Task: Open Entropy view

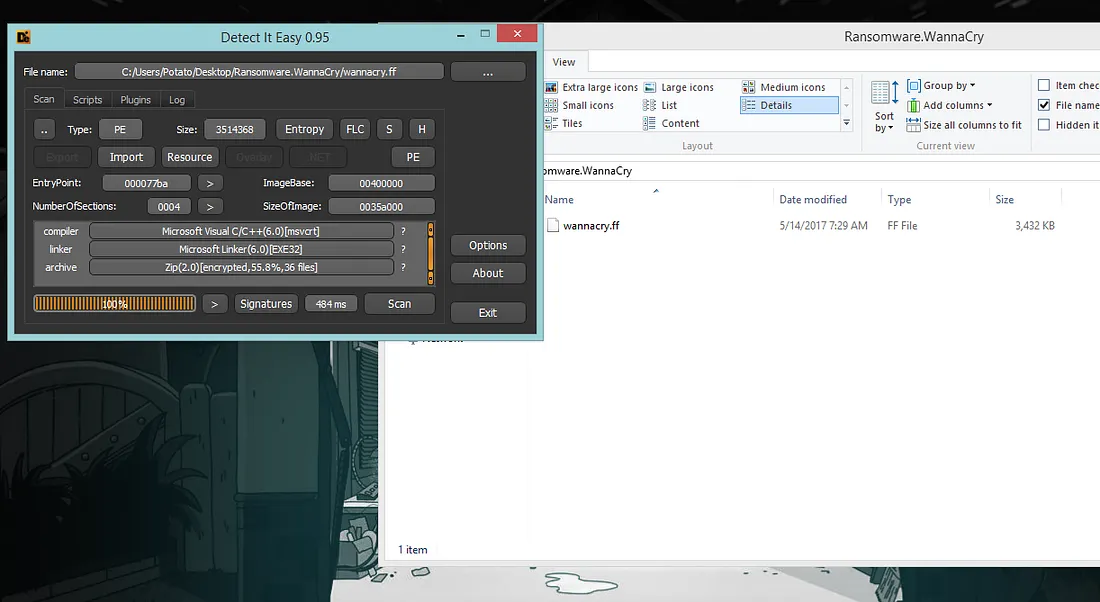Action: 304,129
